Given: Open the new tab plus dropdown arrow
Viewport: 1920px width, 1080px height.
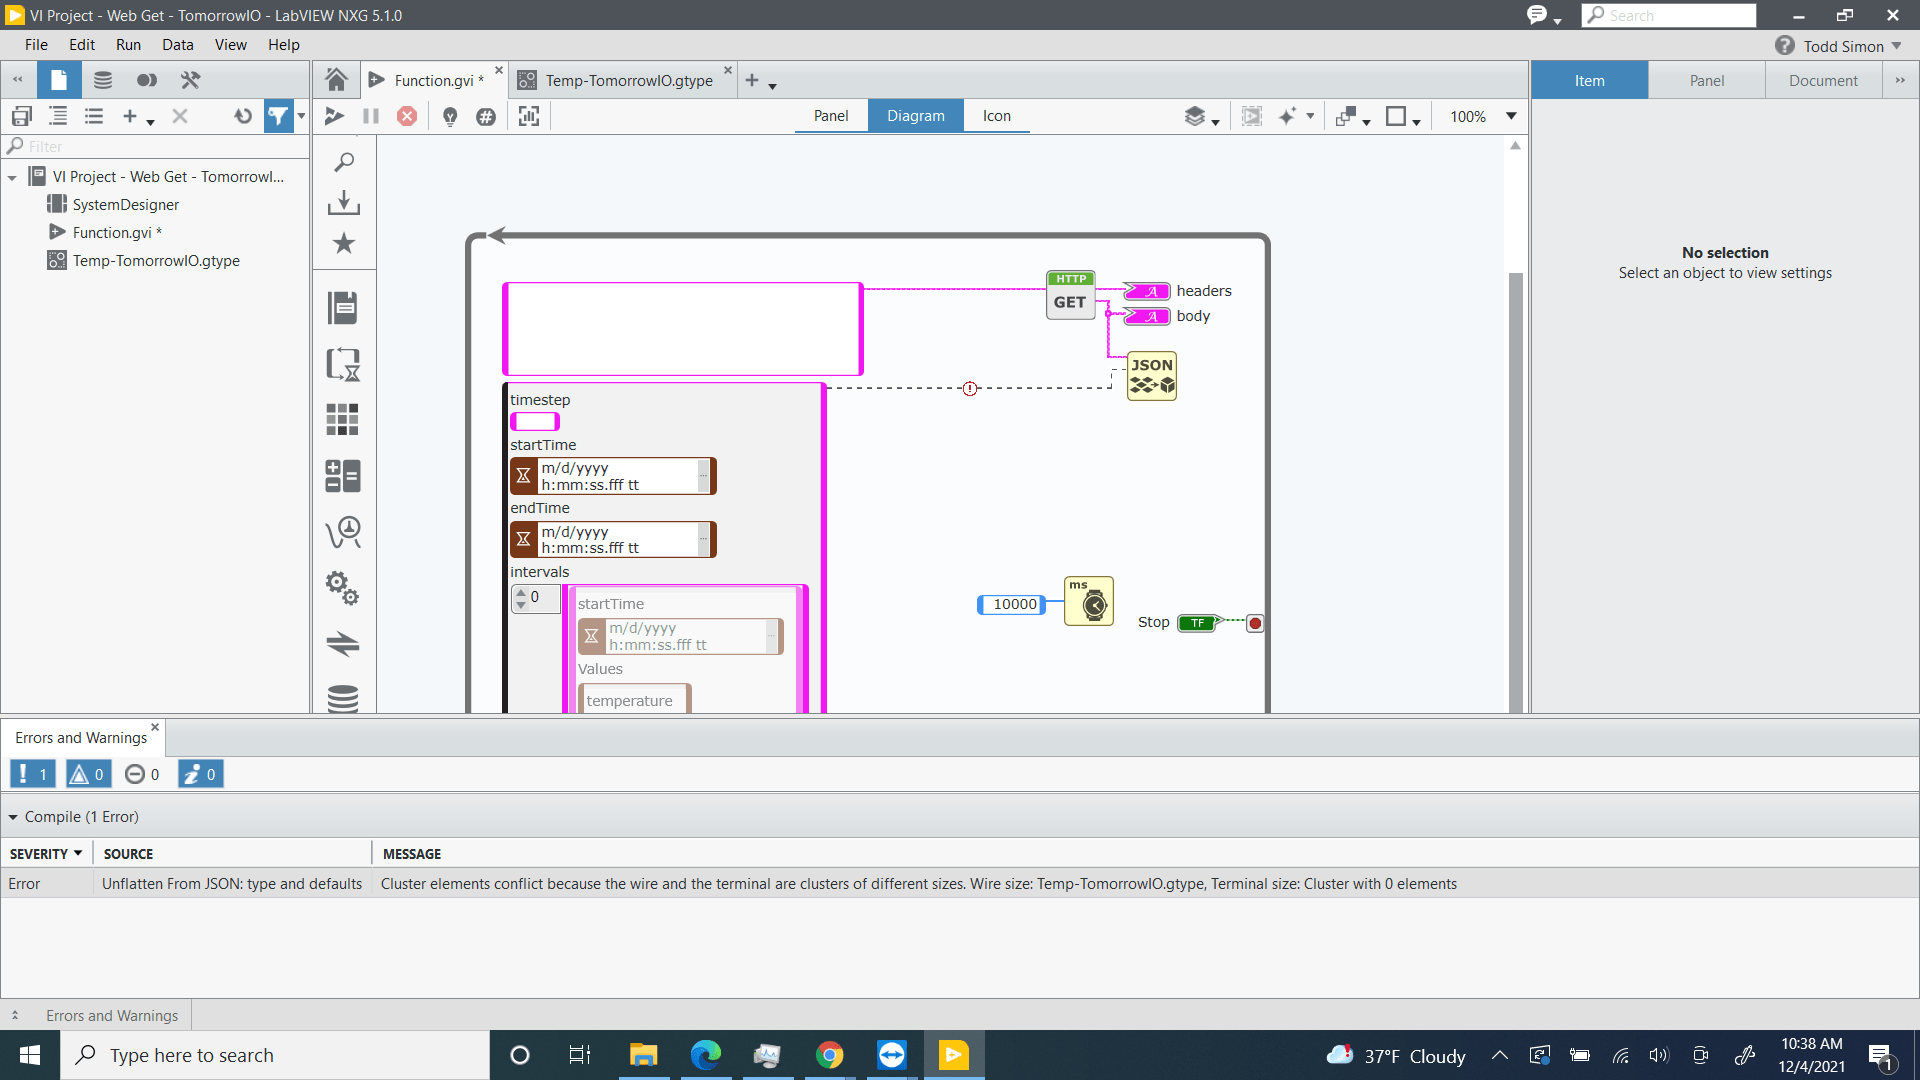Looking at the screenshot, I should point(773,85).
